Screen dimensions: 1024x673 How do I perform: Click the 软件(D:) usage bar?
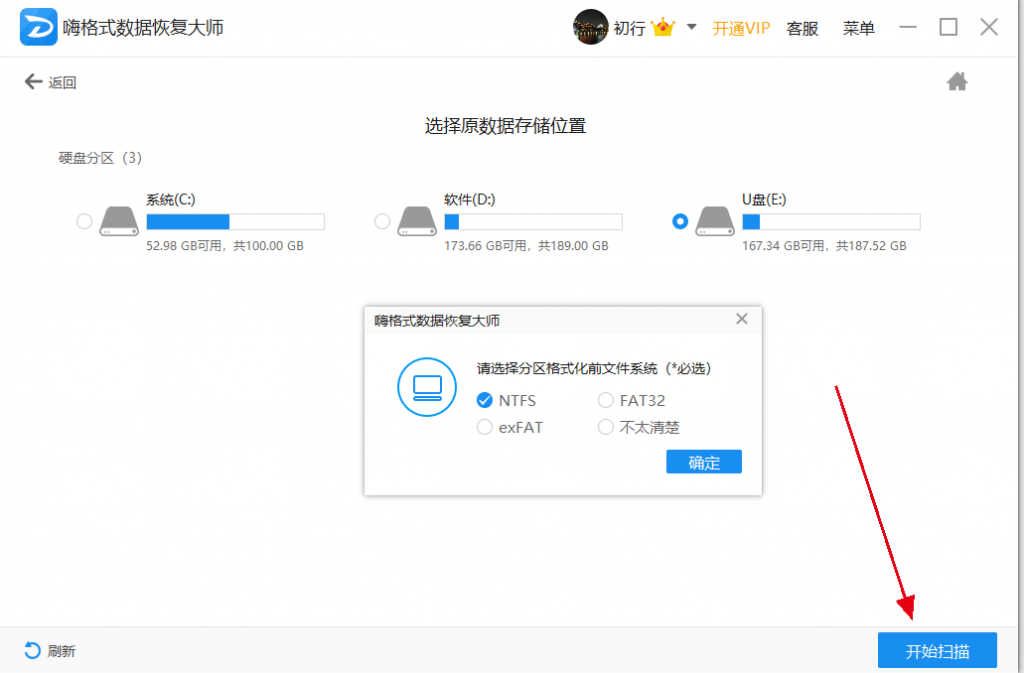click(x=533, y=221)
